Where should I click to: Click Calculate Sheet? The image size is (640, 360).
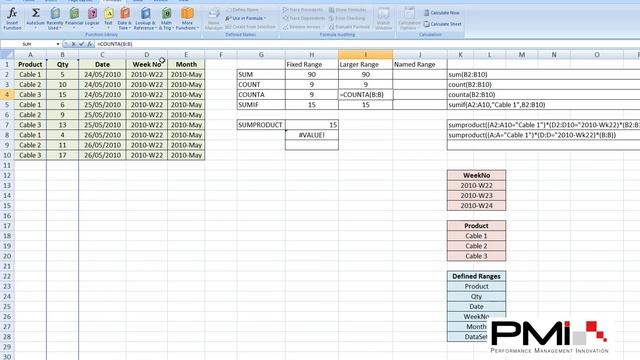(x=442, y=24)
